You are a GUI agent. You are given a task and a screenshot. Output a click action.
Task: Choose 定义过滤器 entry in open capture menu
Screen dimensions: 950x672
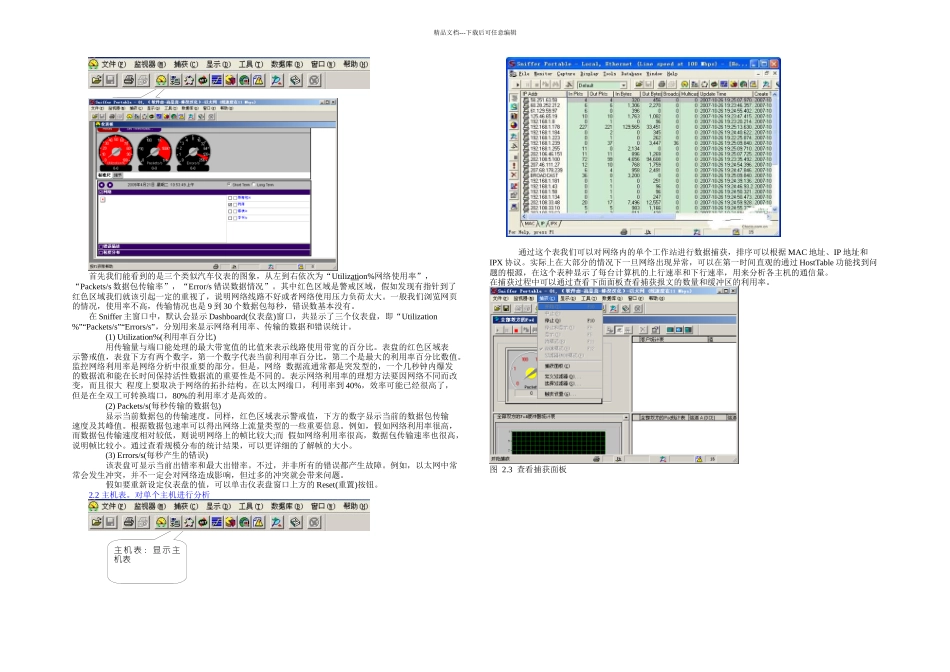click(570, 376)
